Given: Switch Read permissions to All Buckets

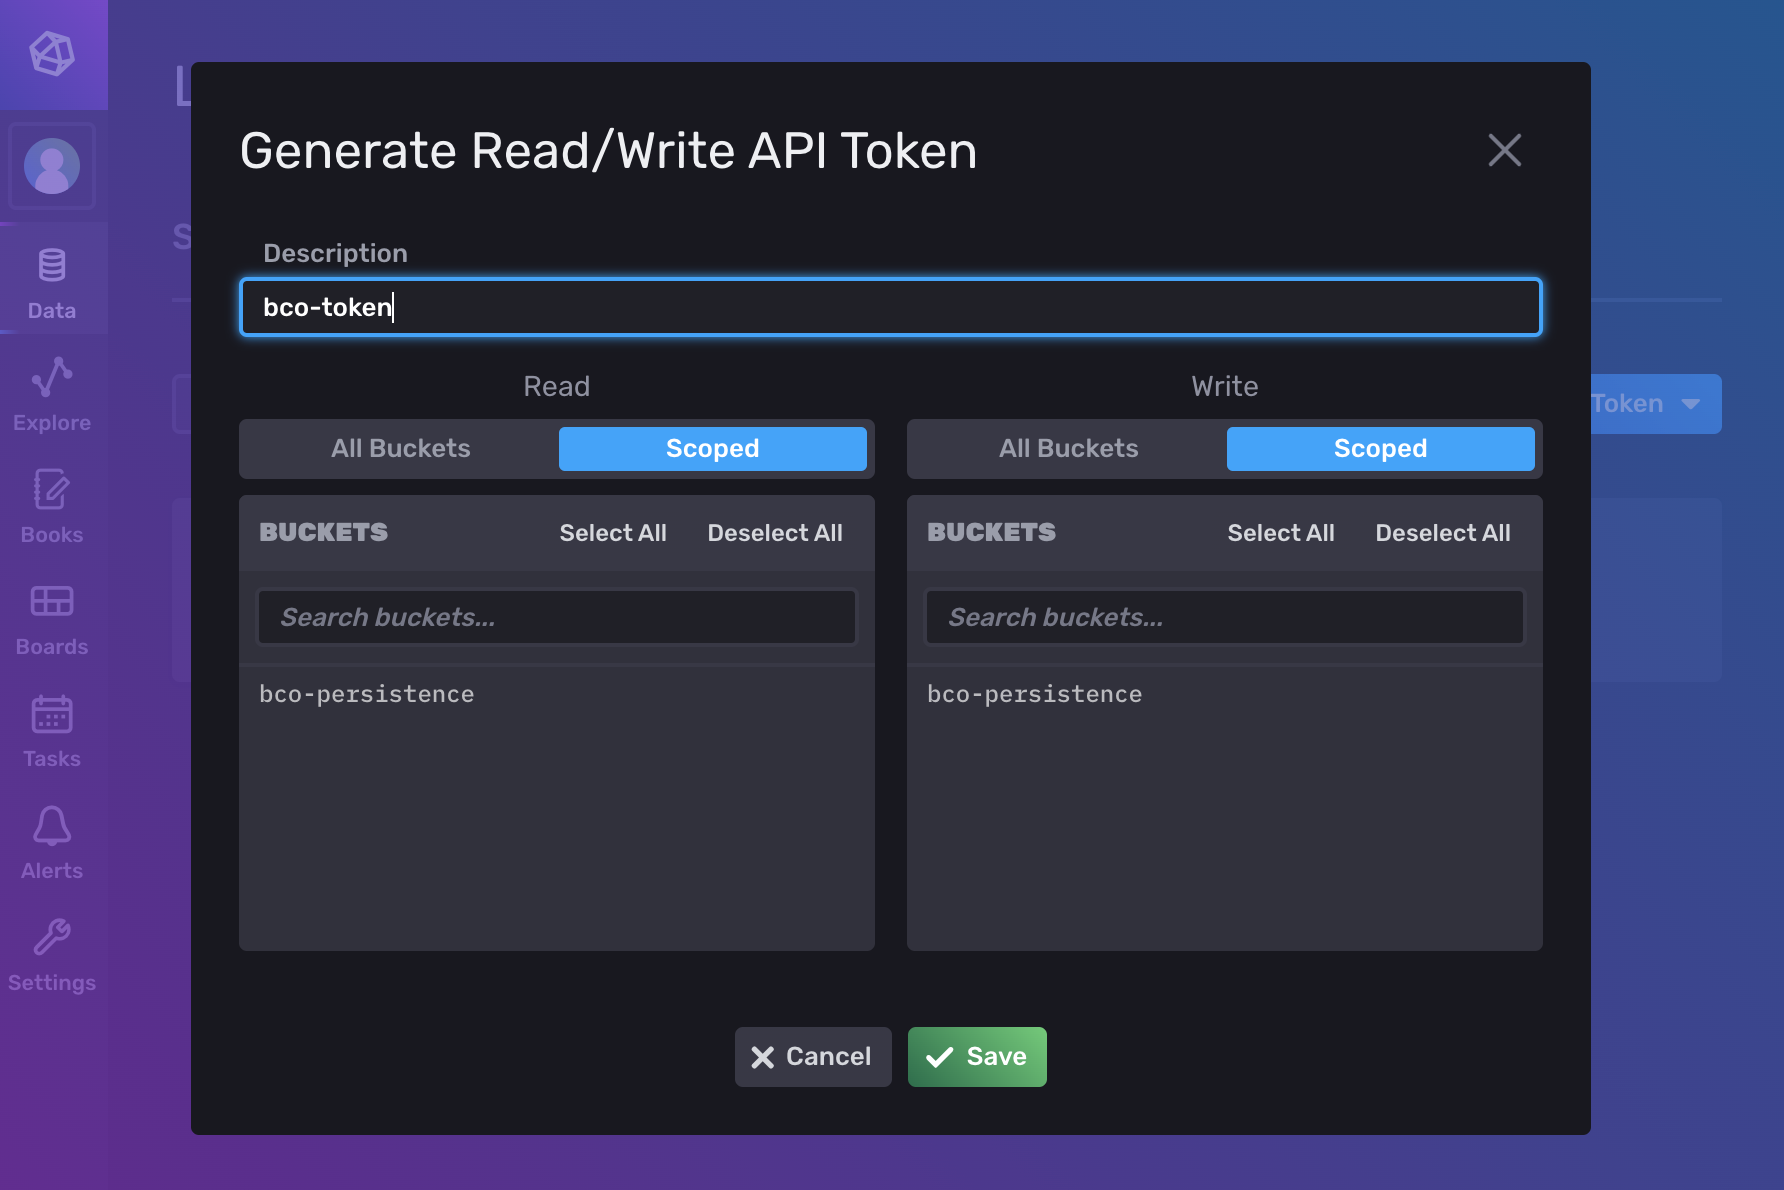Looking at the screenshot, I should coord(400,448).
